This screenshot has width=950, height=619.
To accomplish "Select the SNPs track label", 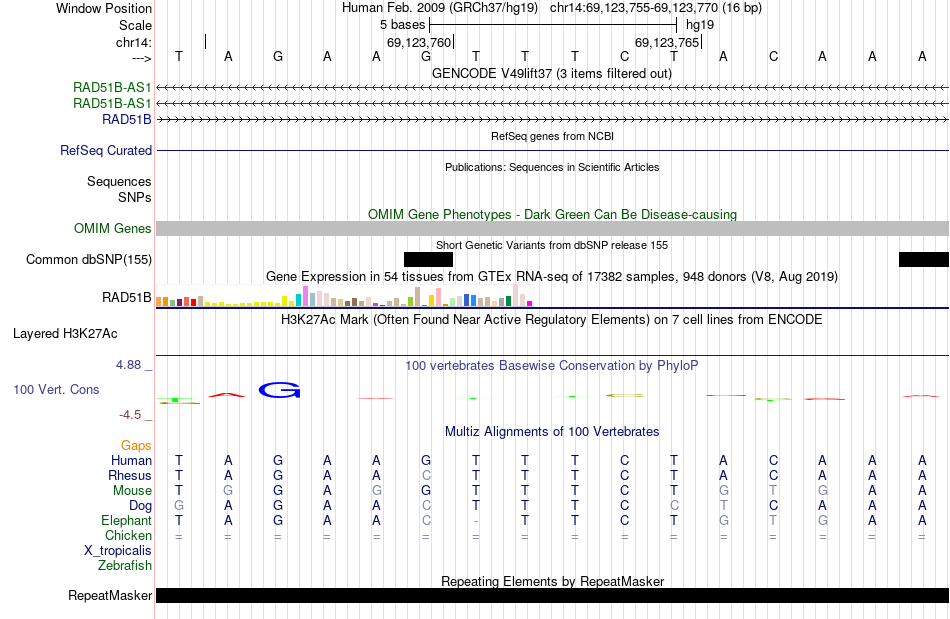I will pyautogui.click(x=135, y=197).
